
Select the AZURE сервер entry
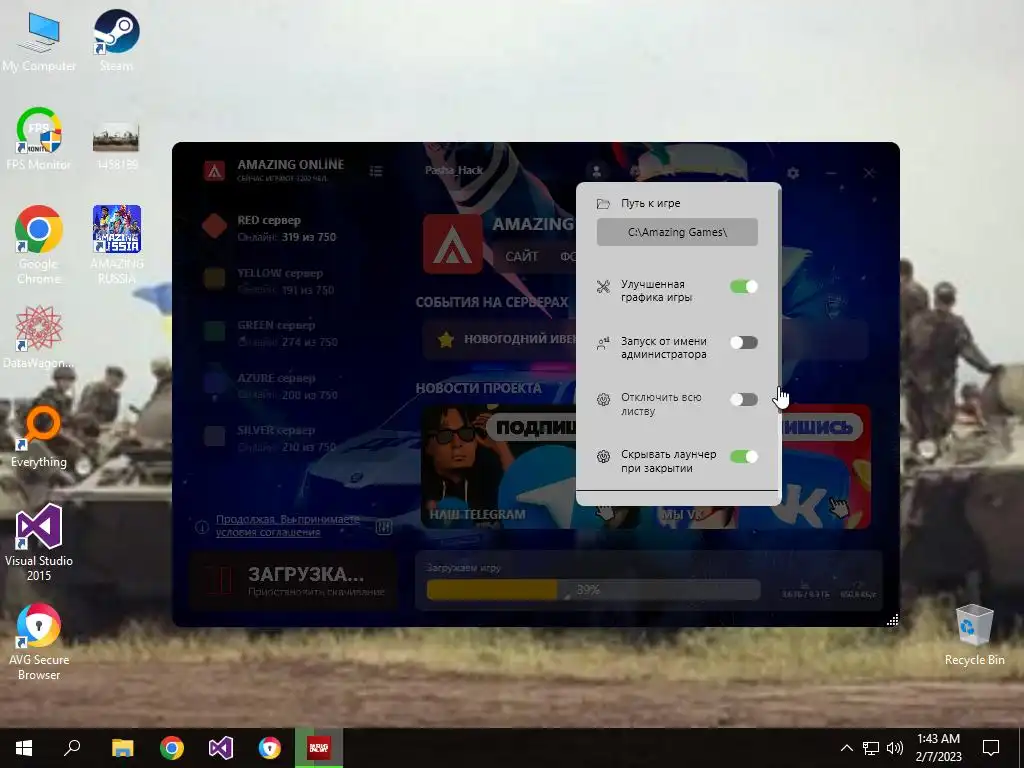coord(269,385)
